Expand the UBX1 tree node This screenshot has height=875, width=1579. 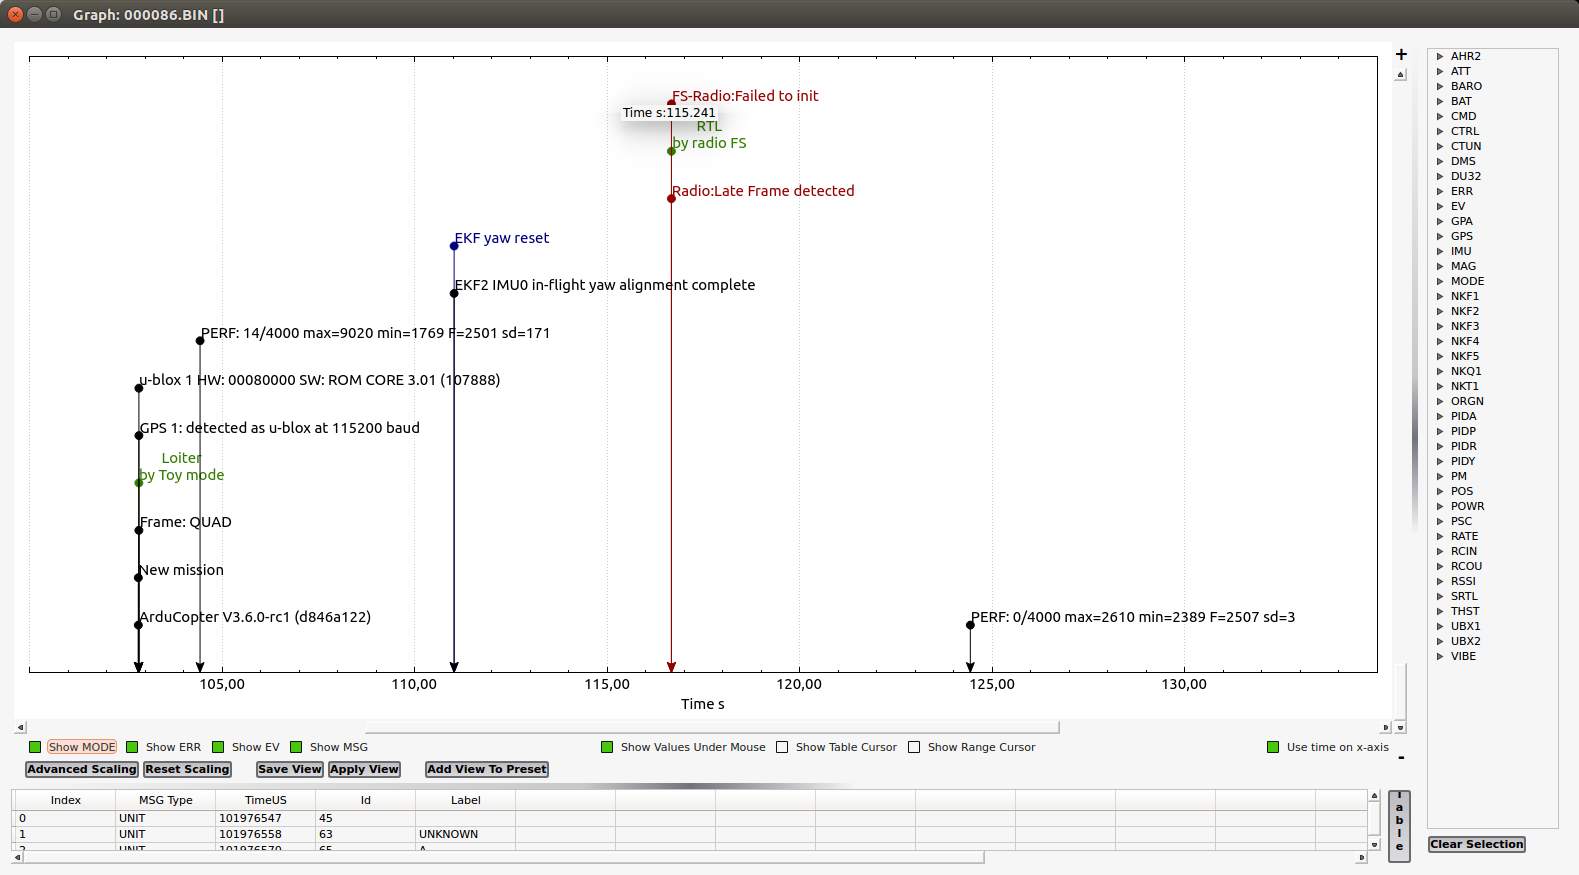1440,626
